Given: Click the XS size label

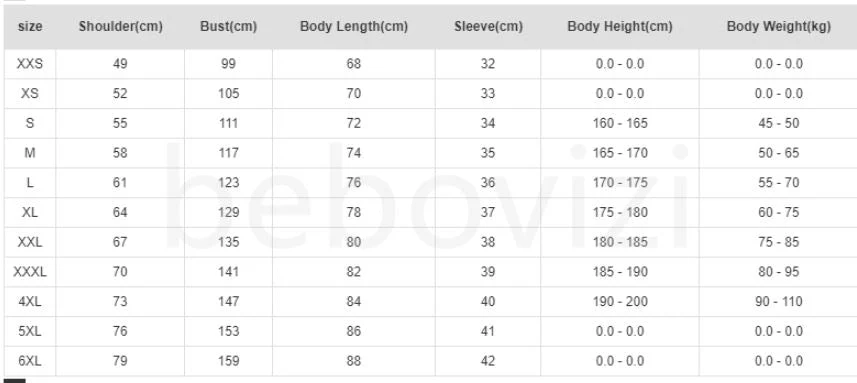Looking at the screenshot, I should (30, 93).
